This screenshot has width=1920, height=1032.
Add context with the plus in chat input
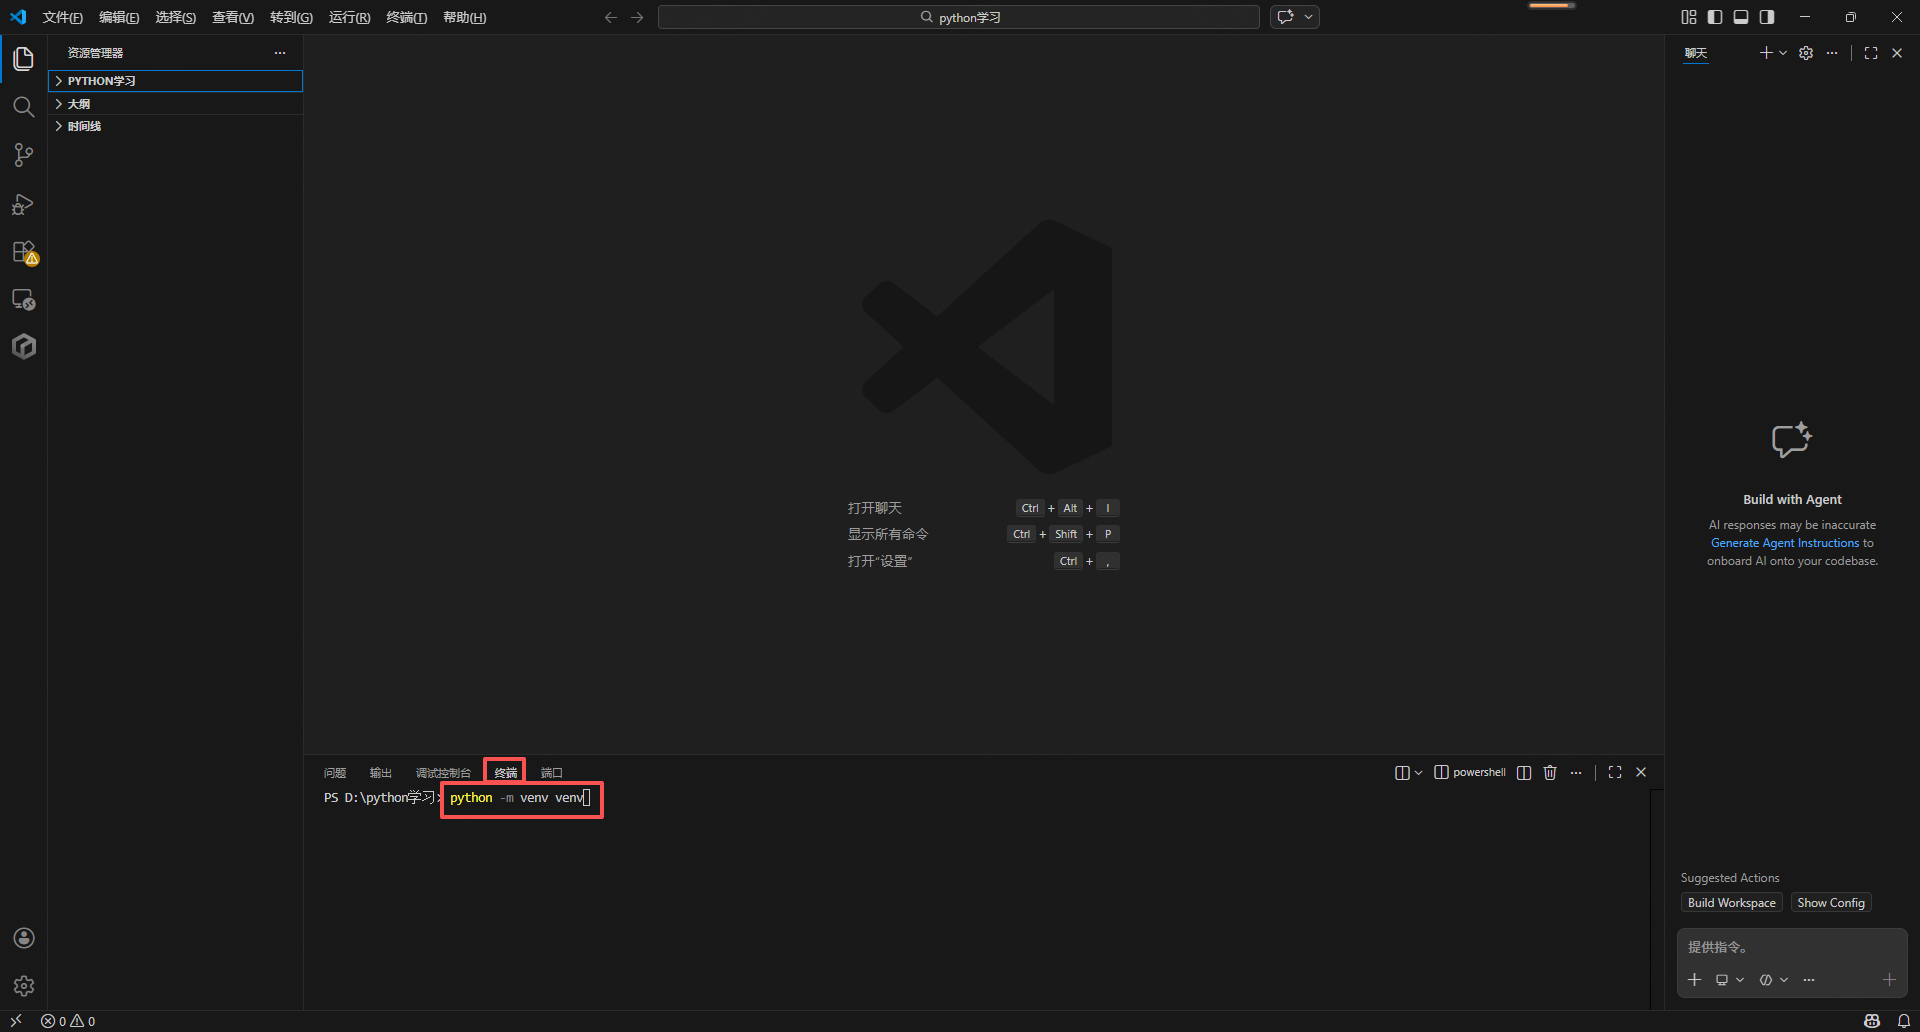click(1695, 980)
